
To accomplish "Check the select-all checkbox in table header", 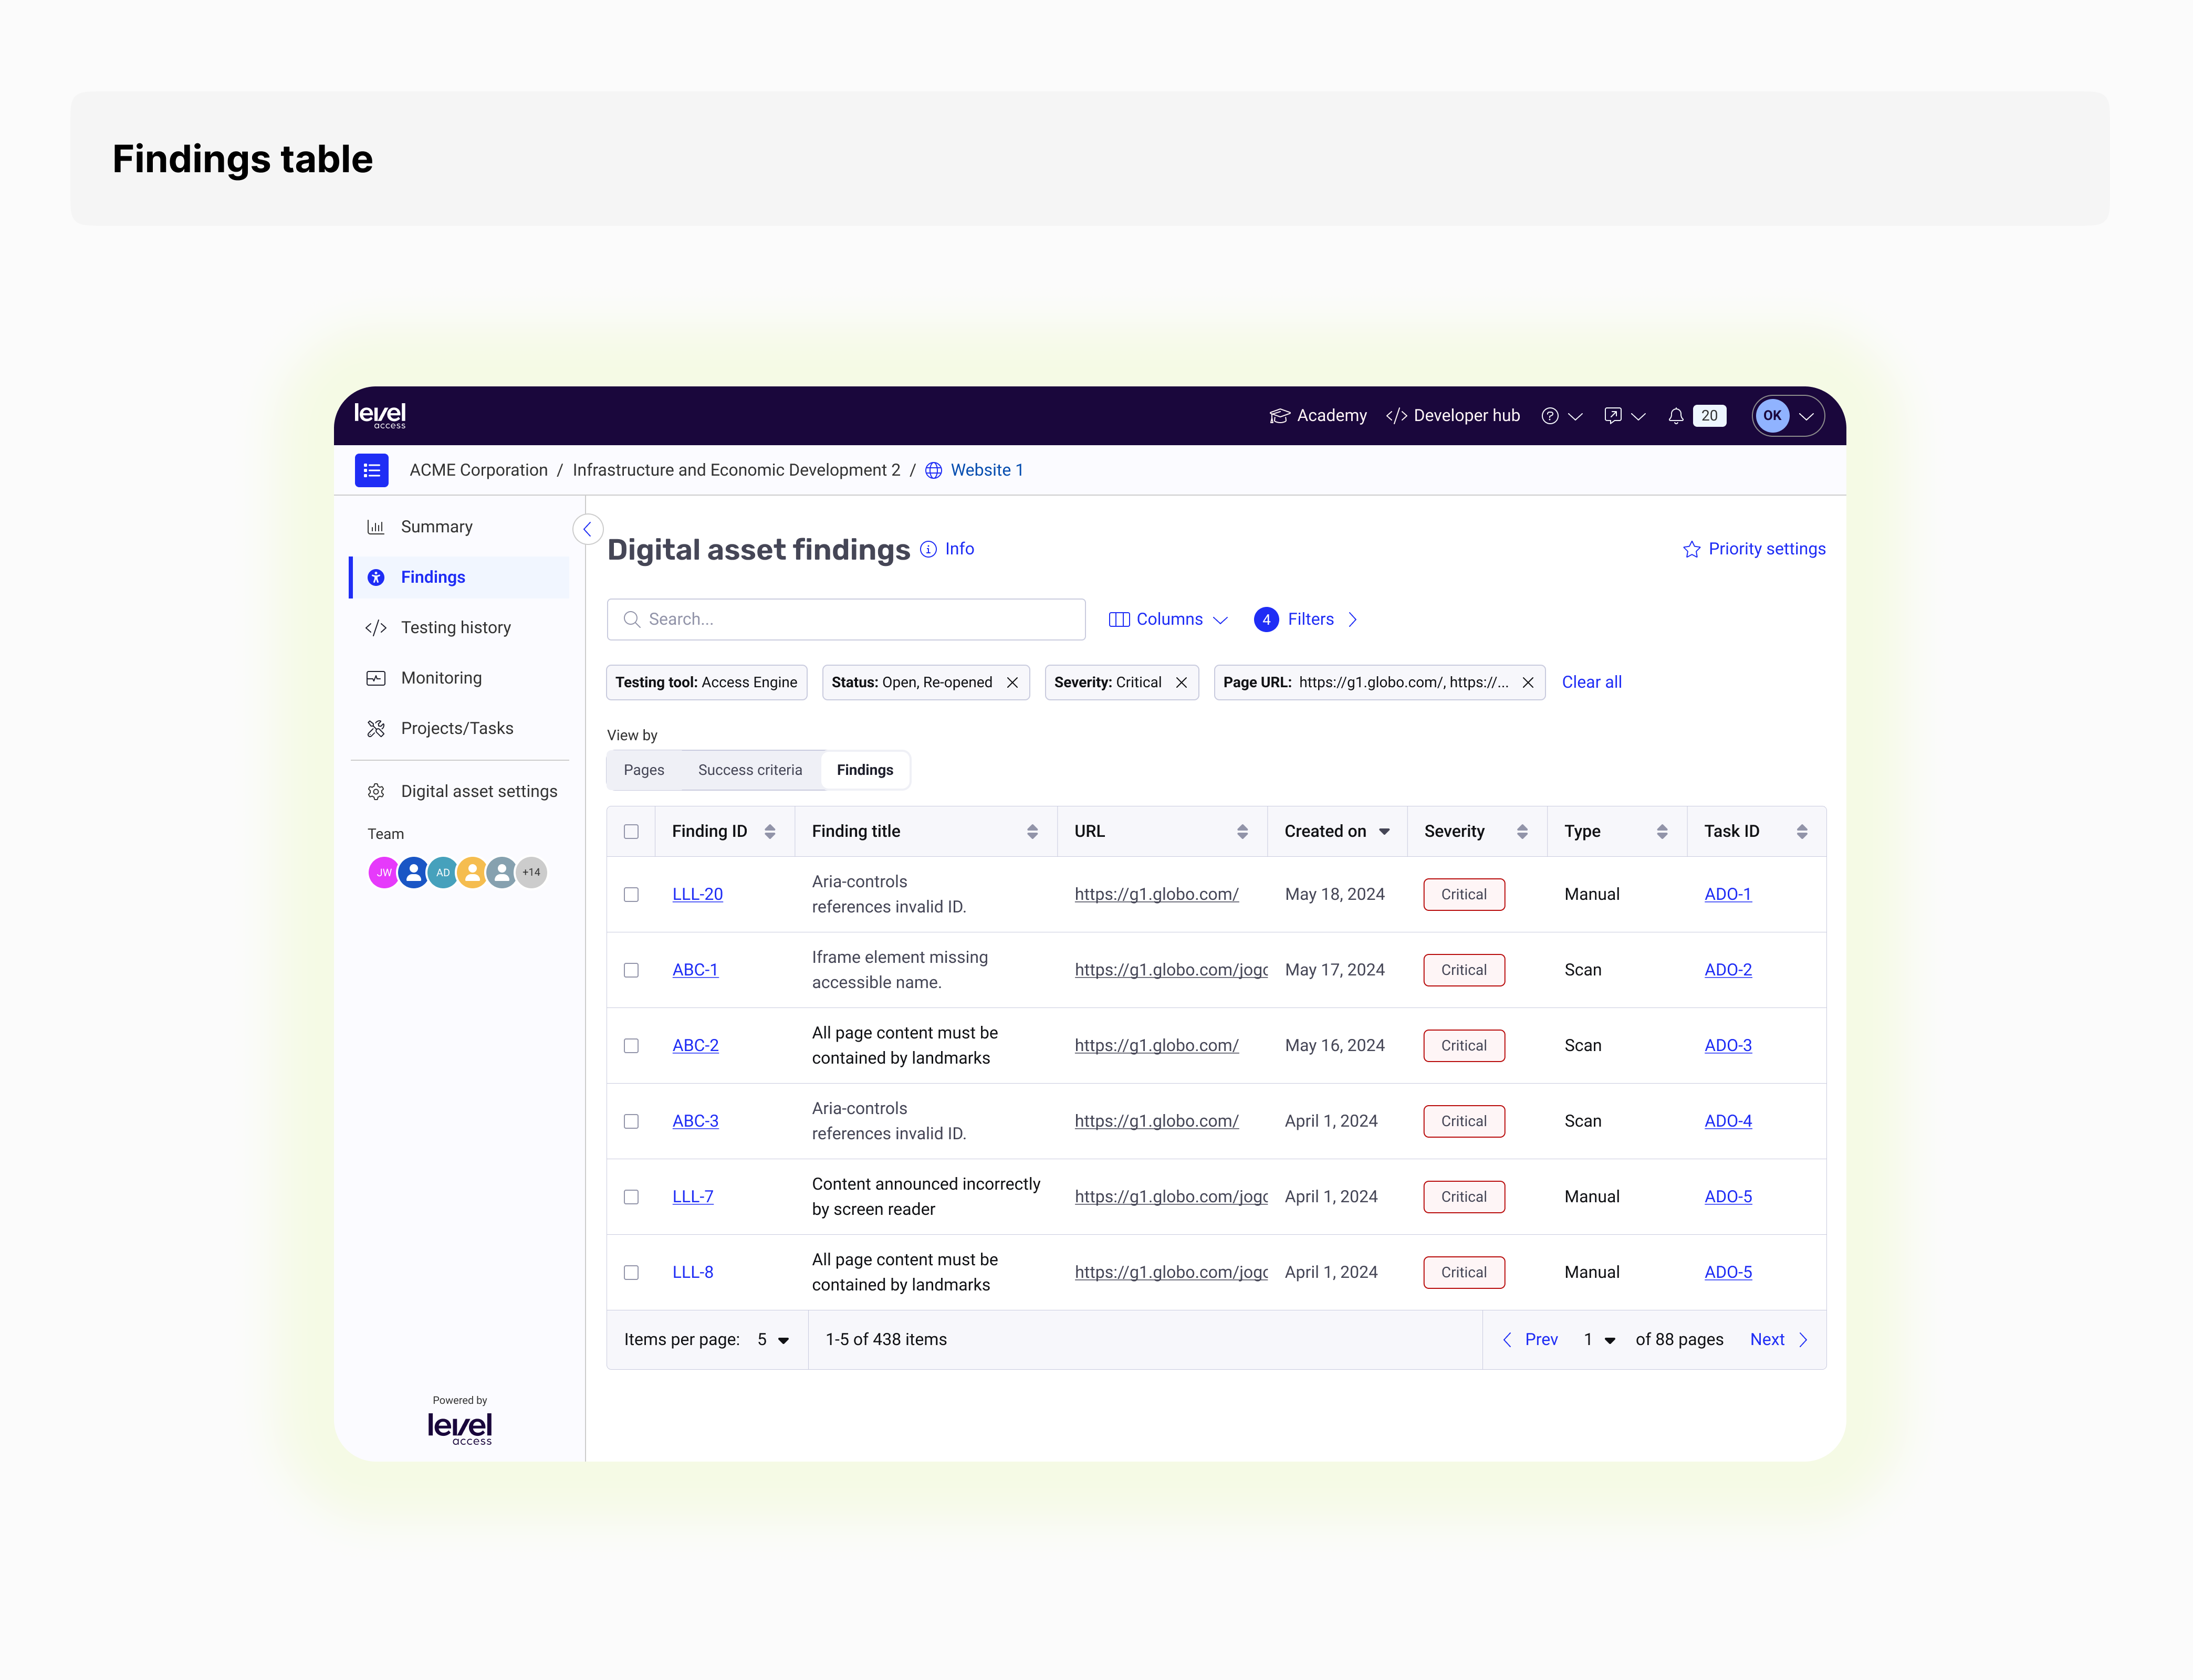I will point(631,831).
